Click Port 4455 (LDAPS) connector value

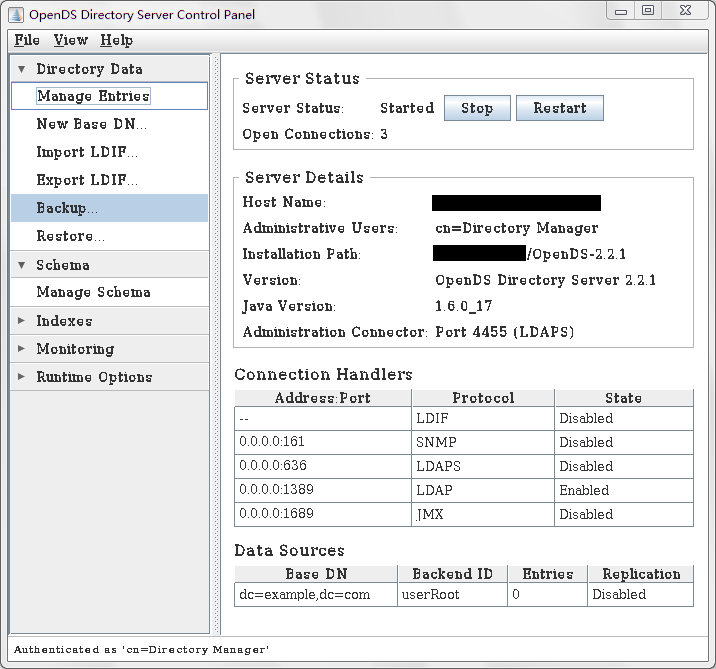[504, 332]
